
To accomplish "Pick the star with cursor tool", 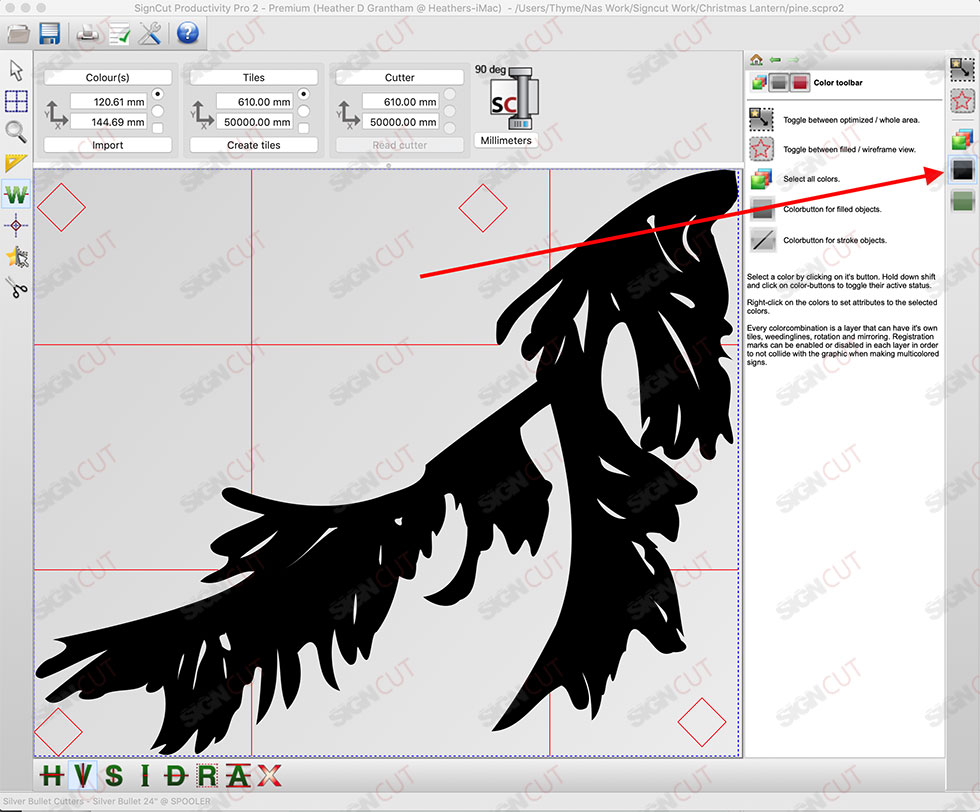I will [17, 256].
